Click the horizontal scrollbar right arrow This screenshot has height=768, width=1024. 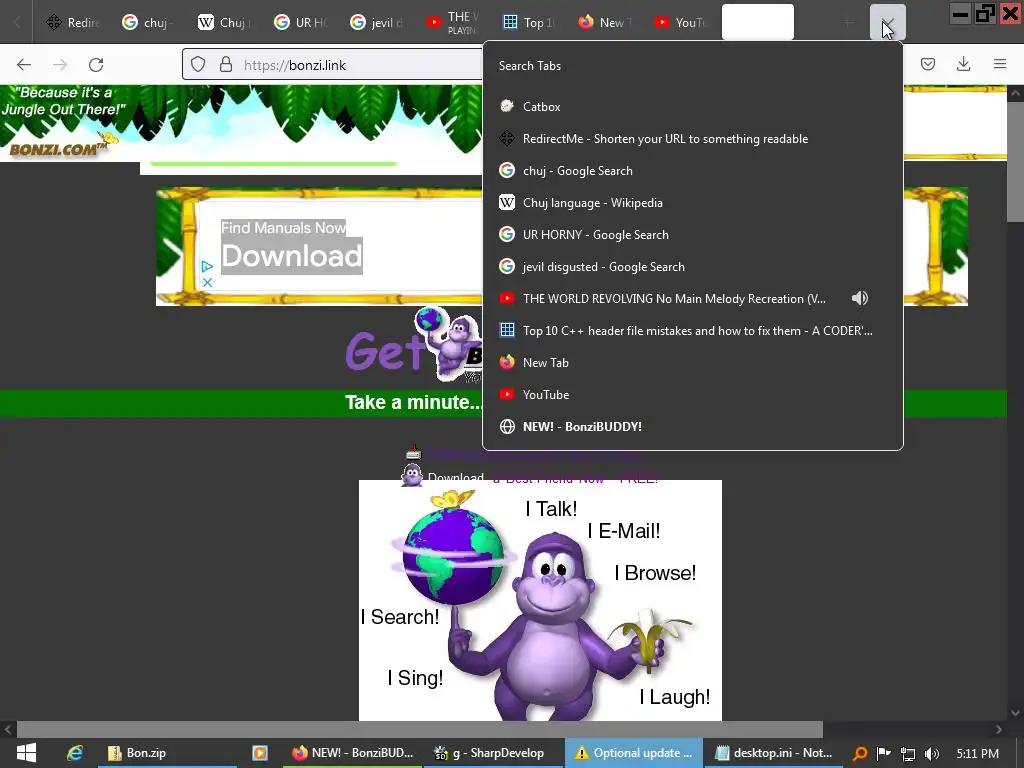pyautogui.click(x=999, y=729)
